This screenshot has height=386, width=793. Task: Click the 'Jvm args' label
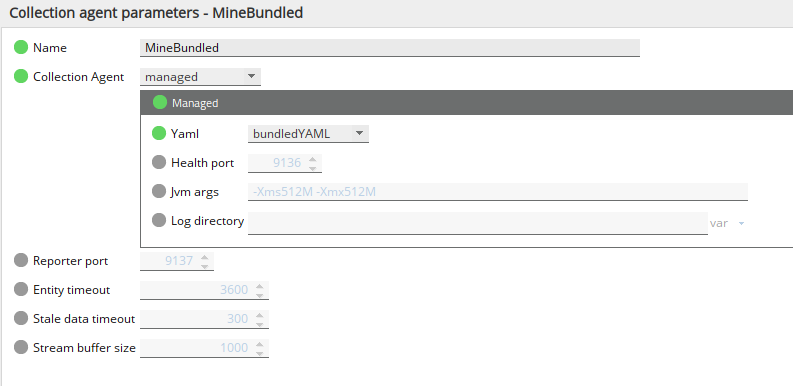(x=195, y=192)
